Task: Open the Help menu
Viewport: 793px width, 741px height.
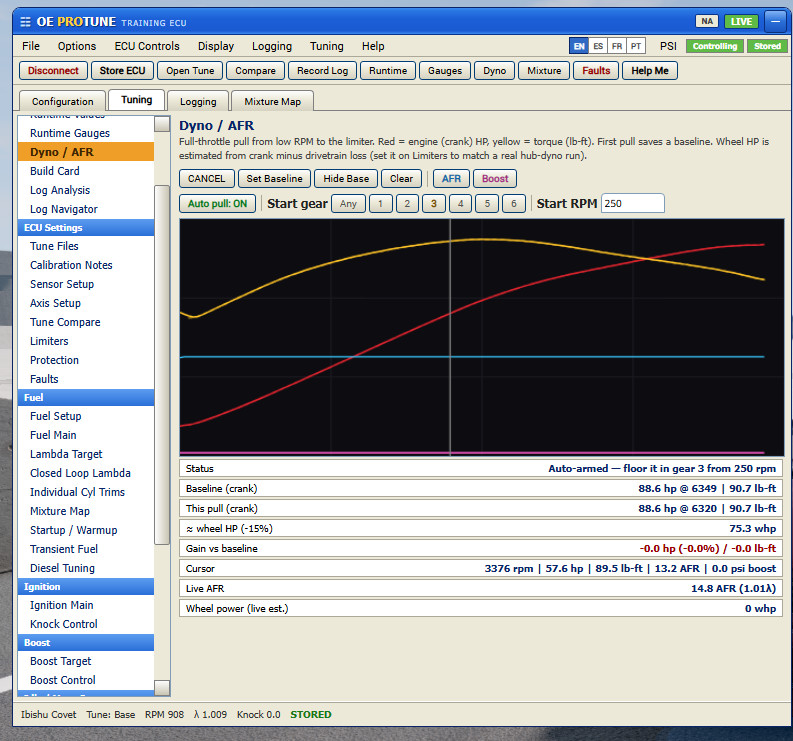Action: click(x=373, y=46)
